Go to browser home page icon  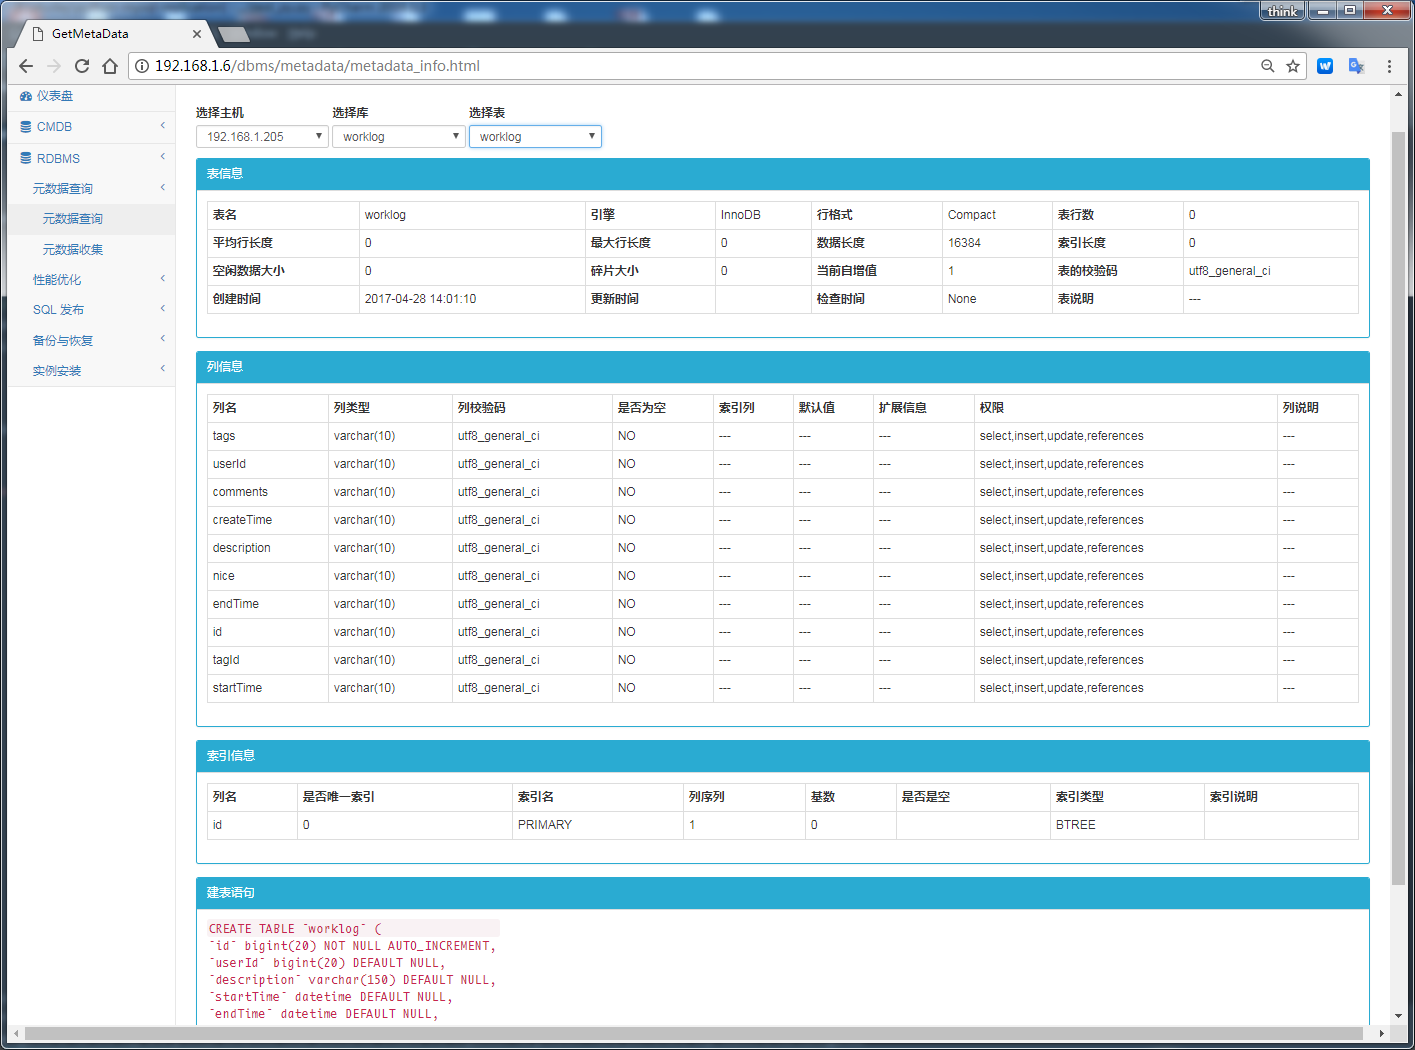110,66
